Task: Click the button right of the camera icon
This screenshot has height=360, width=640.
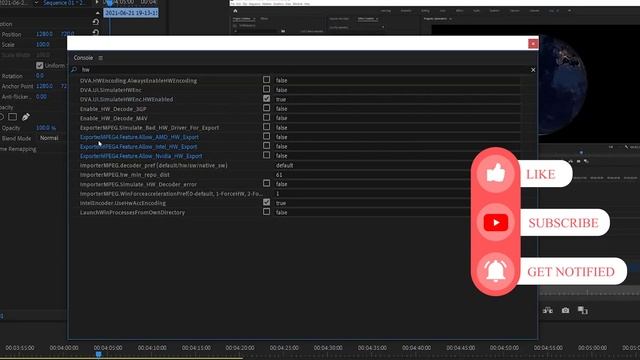Action: [583, 311]
